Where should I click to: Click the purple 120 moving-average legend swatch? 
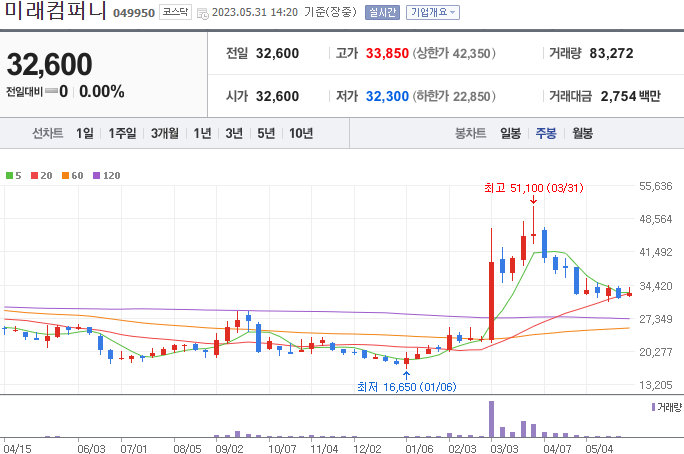pos(97,175)
